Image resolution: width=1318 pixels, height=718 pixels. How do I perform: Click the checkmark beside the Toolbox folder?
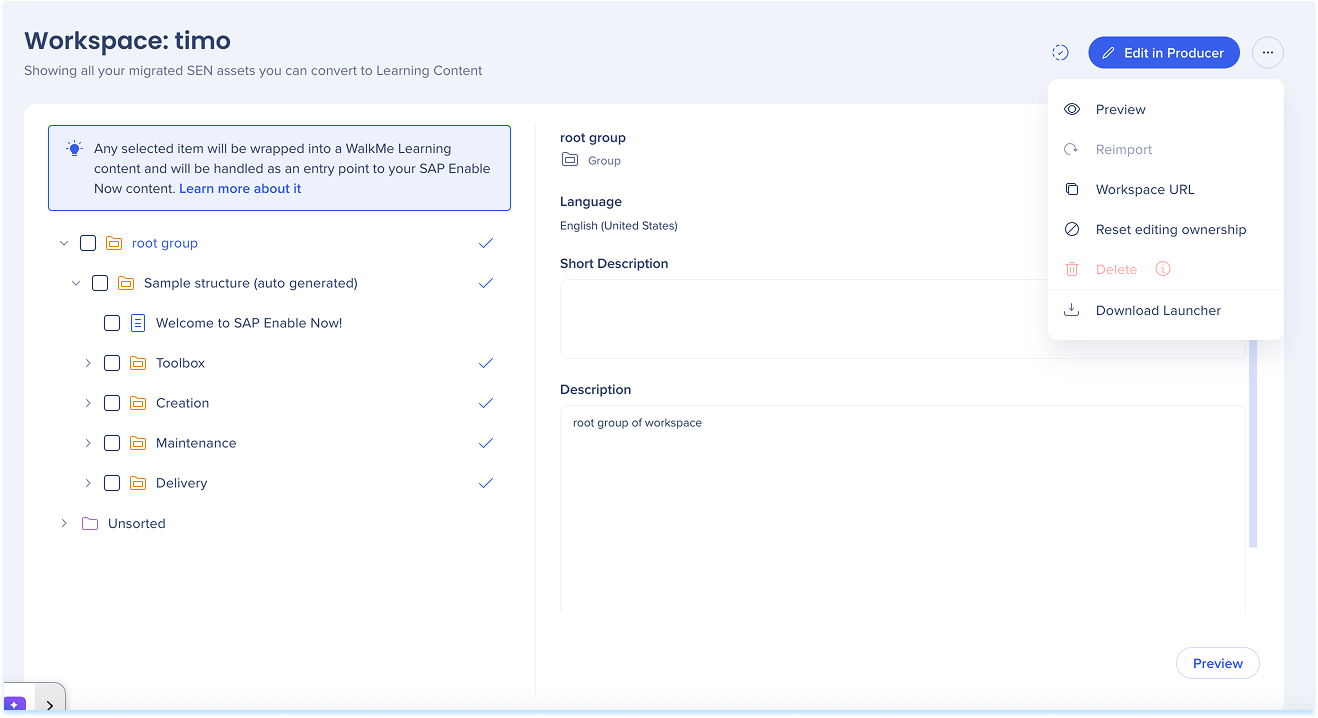pyautogui.click(x=486, y=363)
